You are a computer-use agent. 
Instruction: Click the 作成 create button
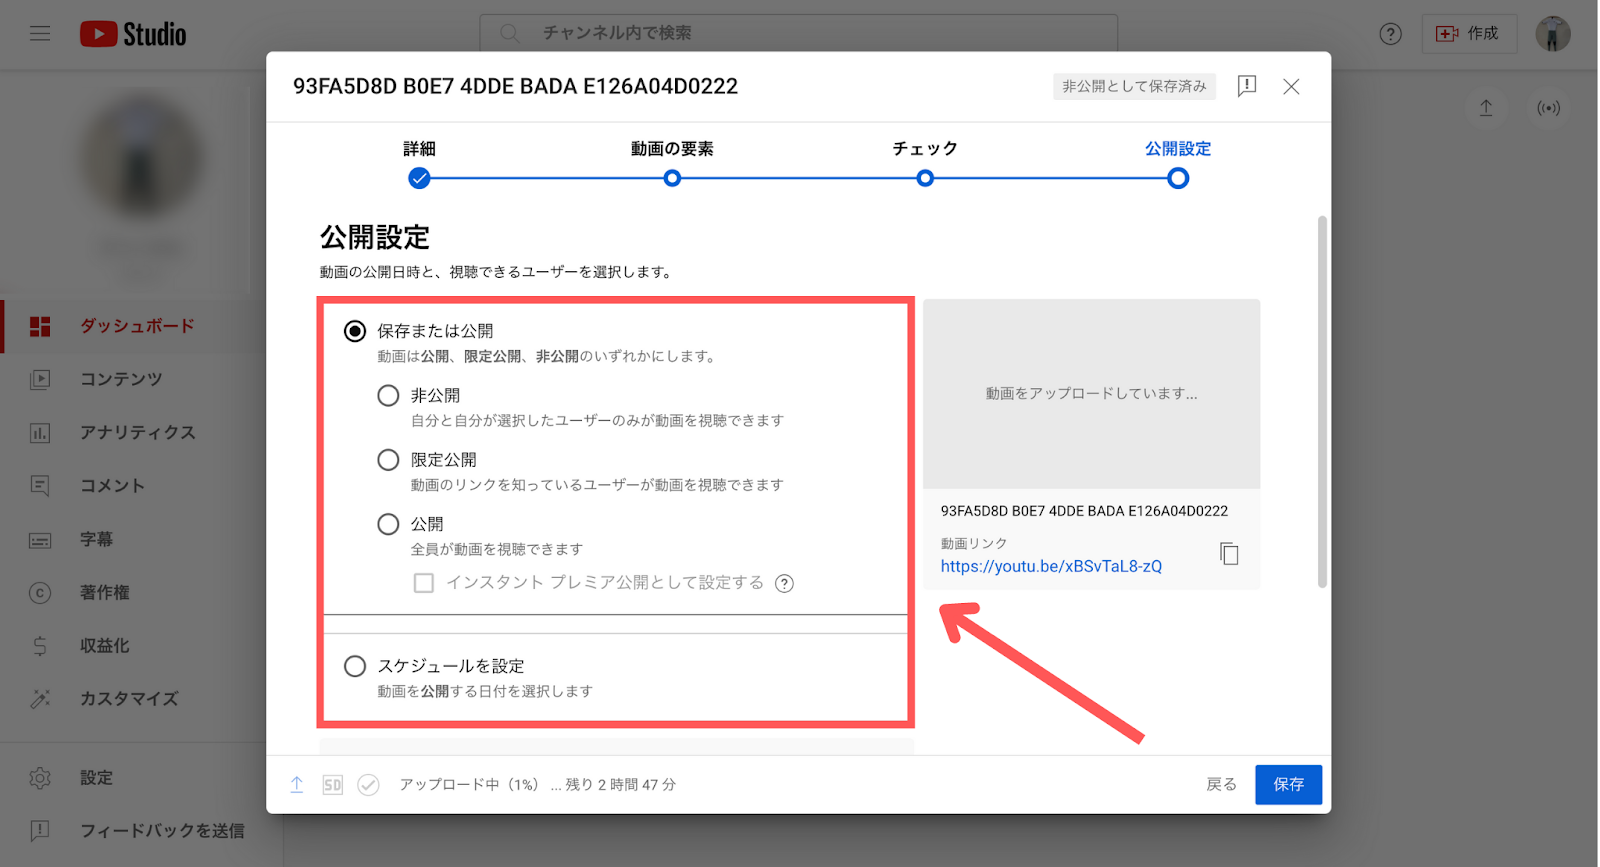pyautogui.click(x=1469, y=34)
